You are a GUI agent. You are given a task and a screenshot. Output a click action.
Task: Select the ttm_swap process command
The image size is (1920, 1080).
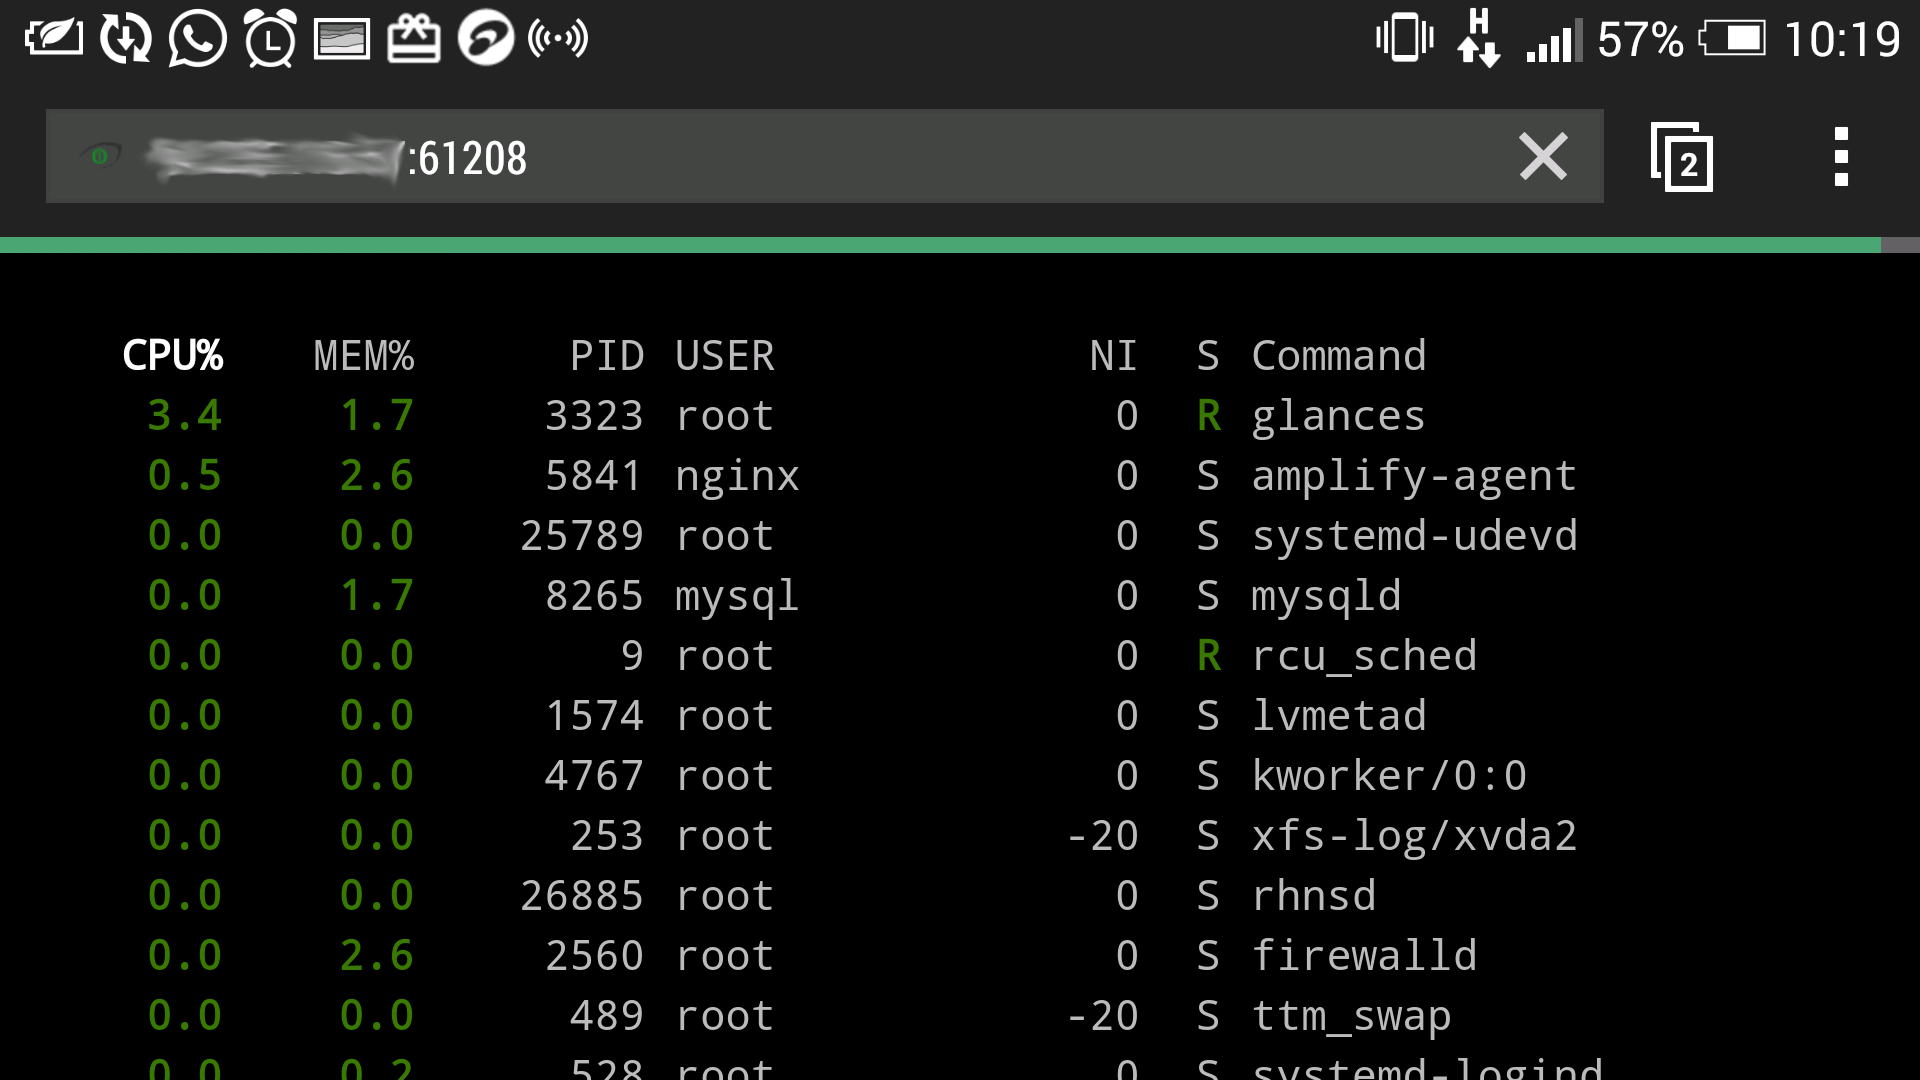[1352, 1018]
